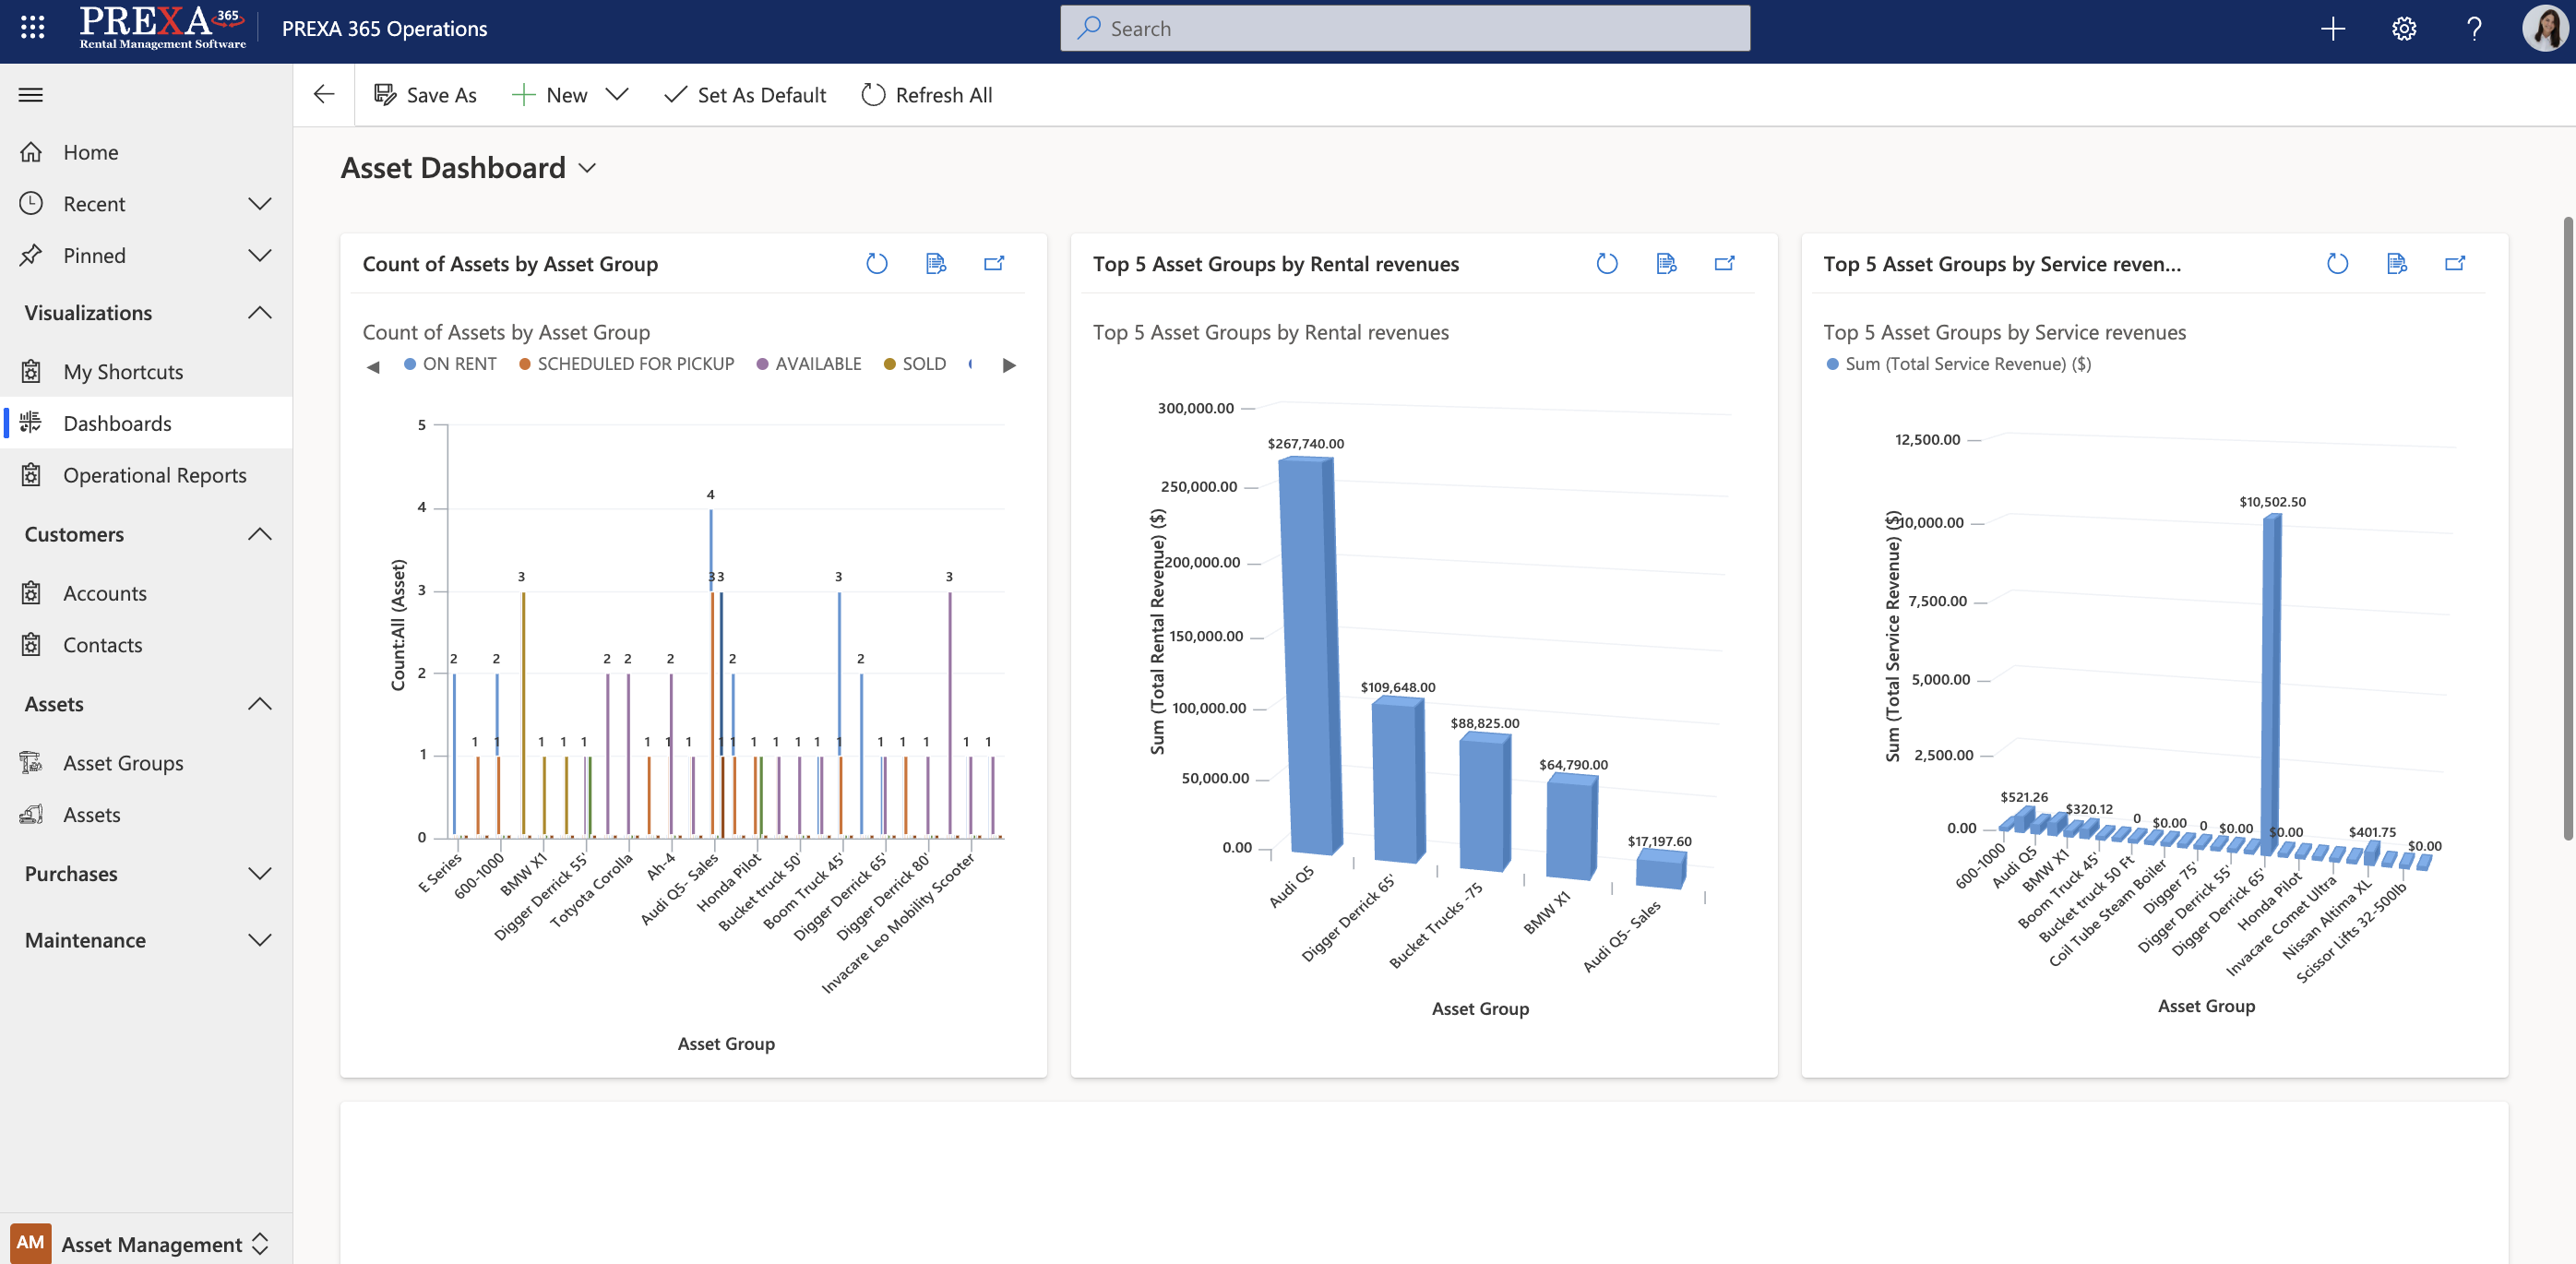Open My Shortcuts
The width and height of the screenshot is (2576, 1264).
[123, 371]
